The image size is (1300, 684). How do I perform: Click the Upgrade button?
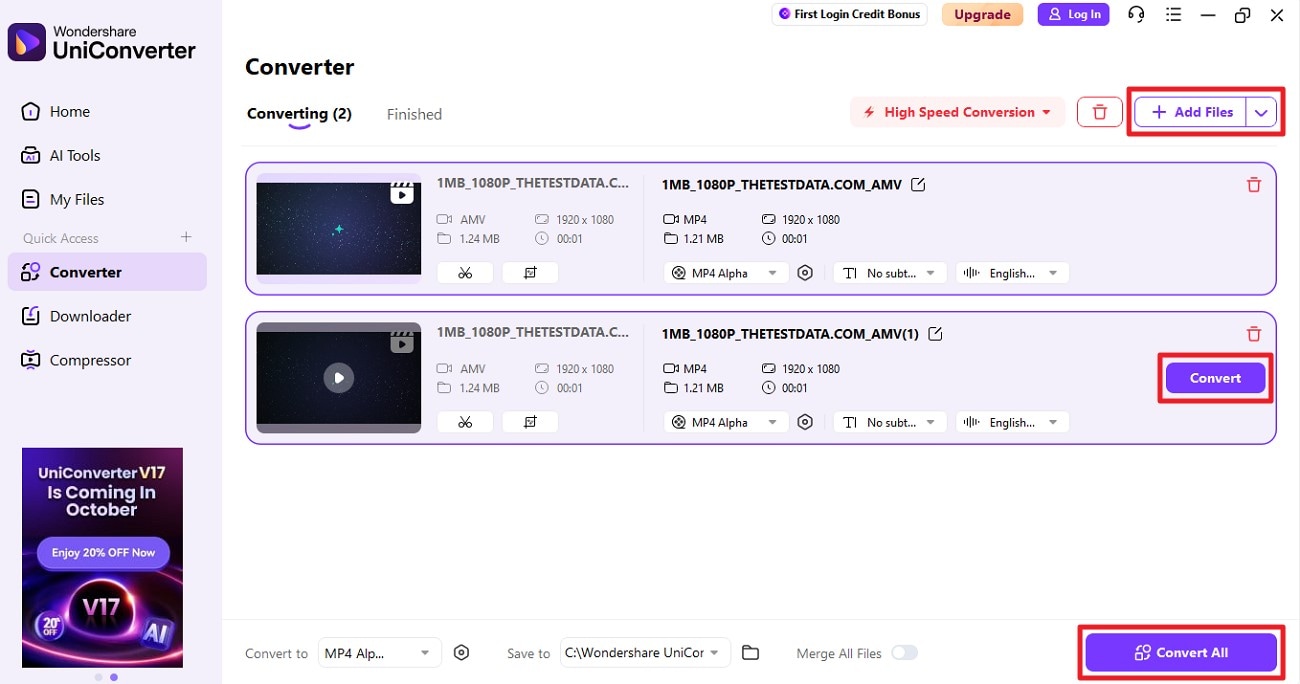click(982, 14)
